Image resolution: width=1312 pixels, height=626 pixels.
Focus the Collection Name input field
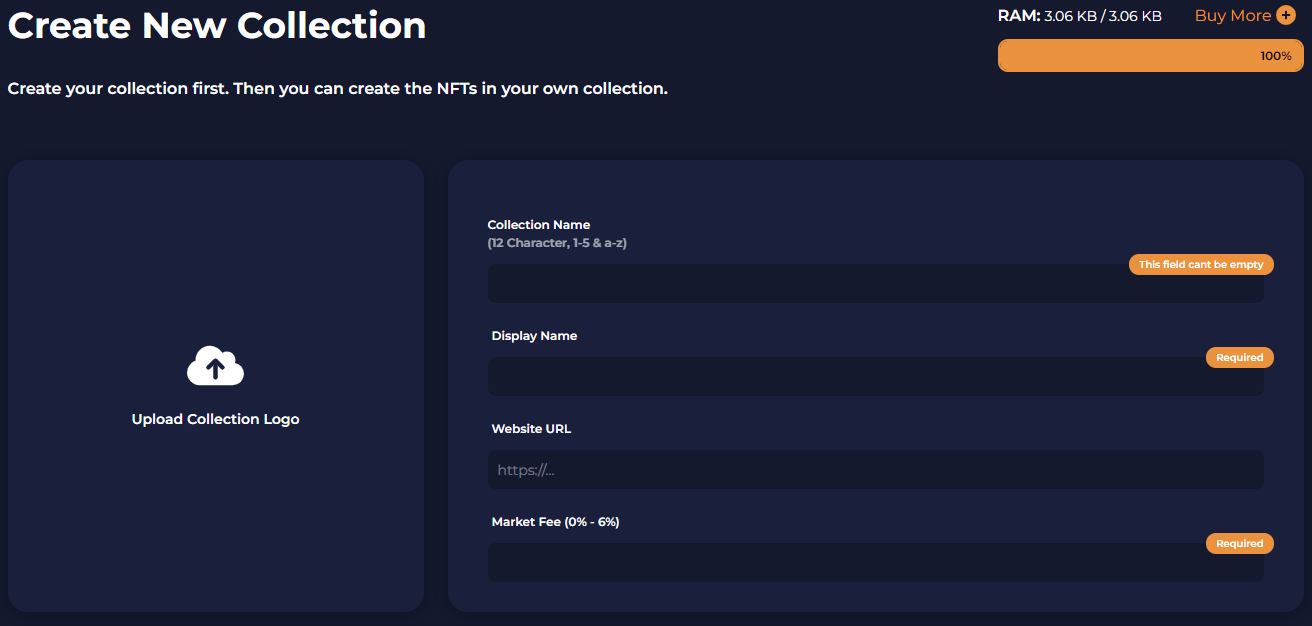pyautogui.click(x=800, y=284)
